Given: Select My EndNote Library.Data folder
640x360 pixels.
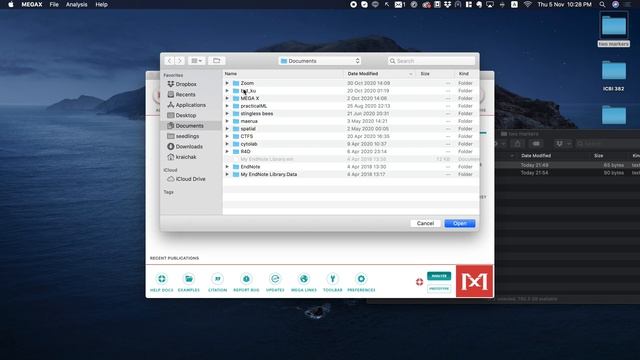Looking at the screenshot, I should pyautogui.click(x=351, y=174).
